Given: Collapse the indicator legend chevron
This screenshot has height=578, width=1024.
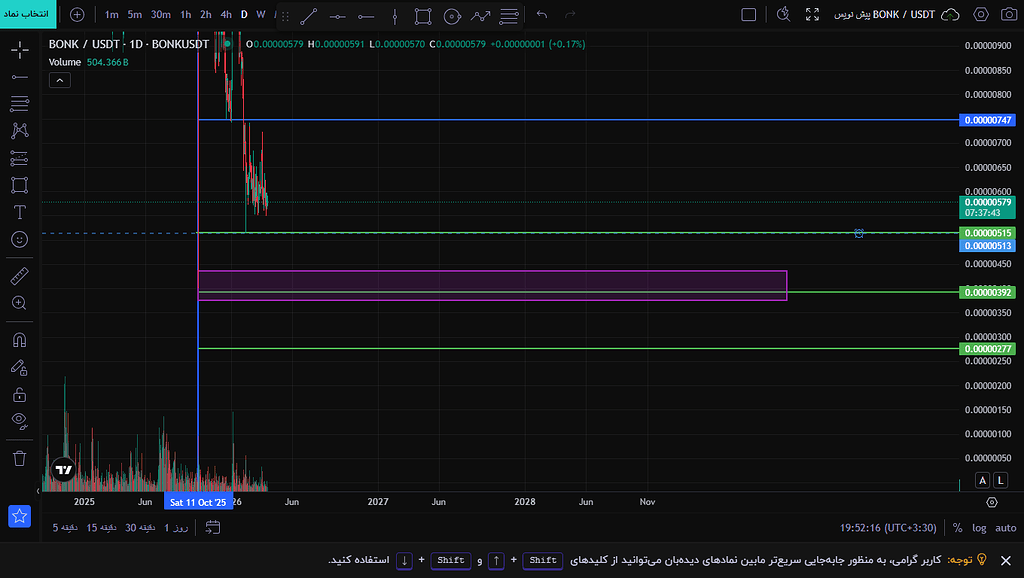Looking at the screenshot, I should coord(60,80).
